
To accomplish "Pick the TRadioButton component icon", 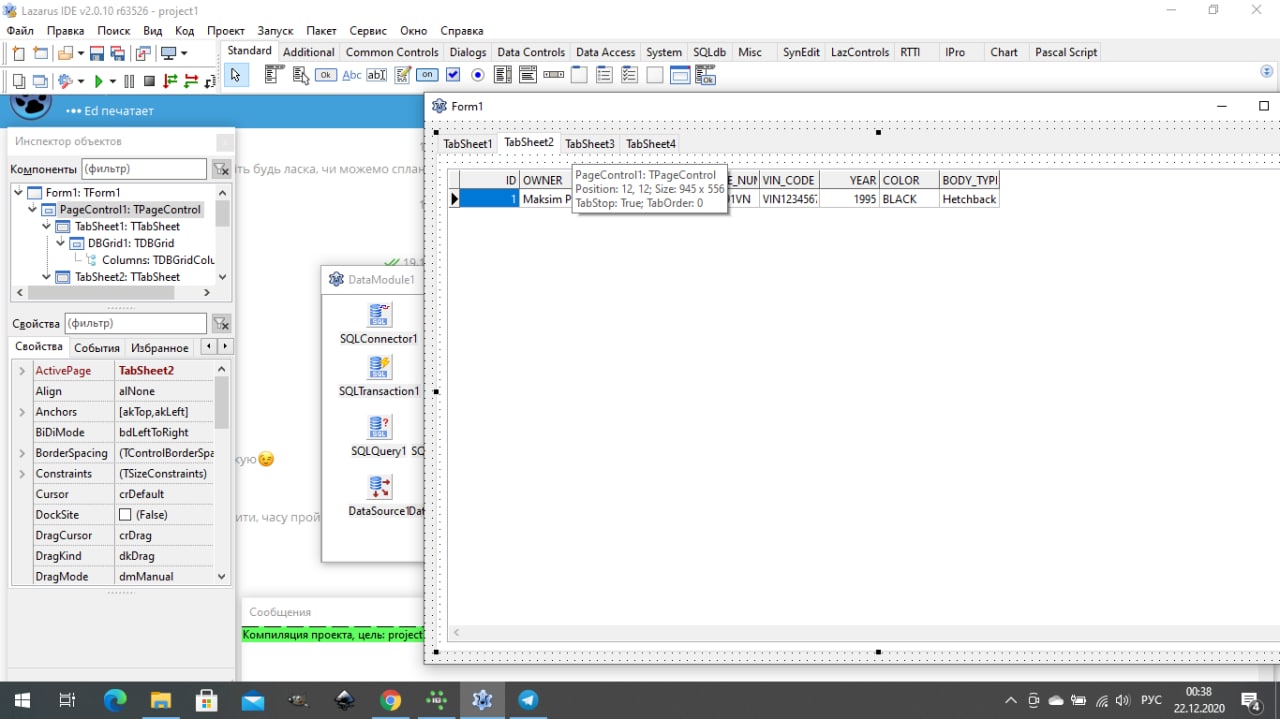I will (x=478, y=75).
